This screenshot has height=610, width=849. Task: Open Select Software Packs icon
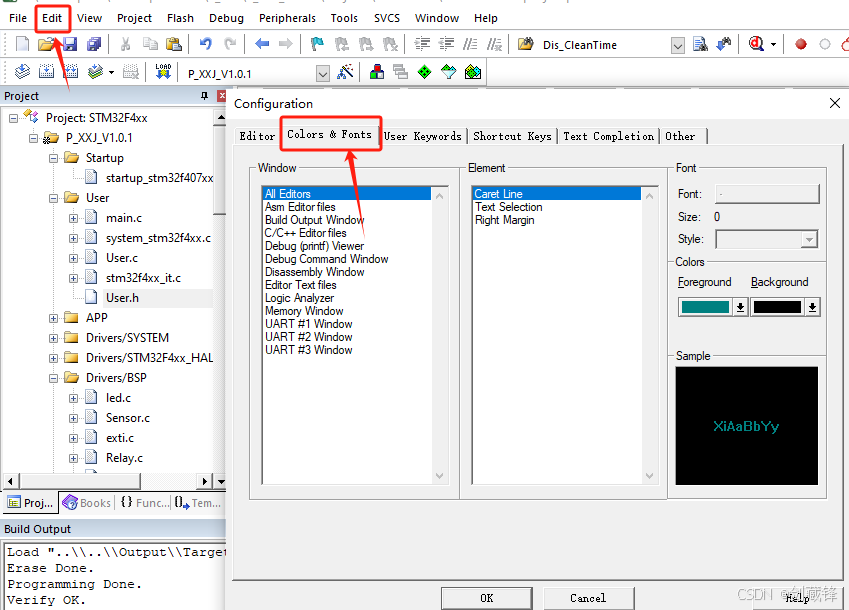pos(448,71)
